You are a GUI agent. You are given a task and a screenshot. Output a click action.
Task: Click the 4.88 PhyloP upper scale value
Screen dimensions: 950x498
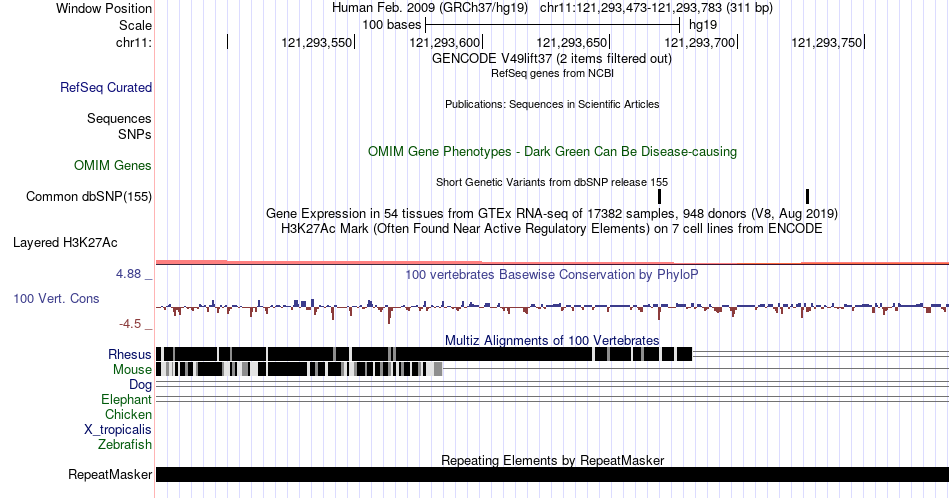pyautogui.click(x=128, y=274)
